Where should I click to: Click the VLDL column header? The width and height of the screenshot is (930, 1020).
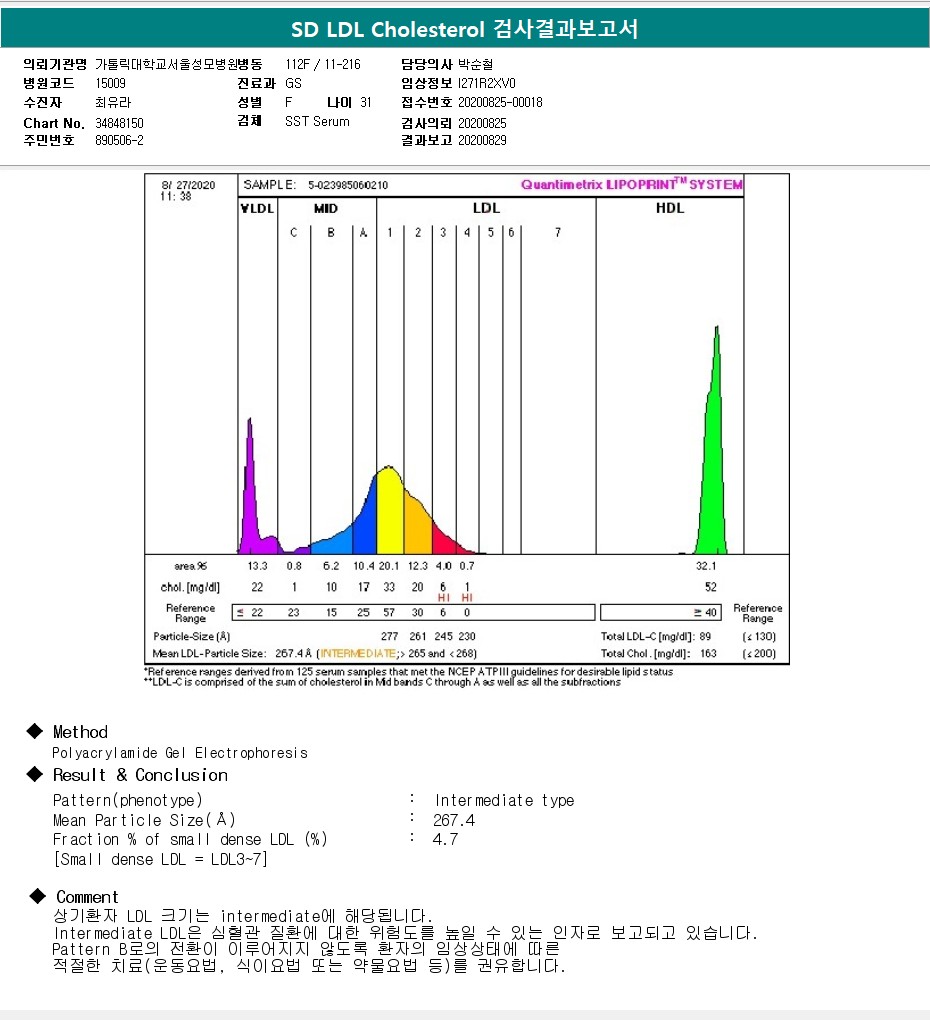click(258, 208)
